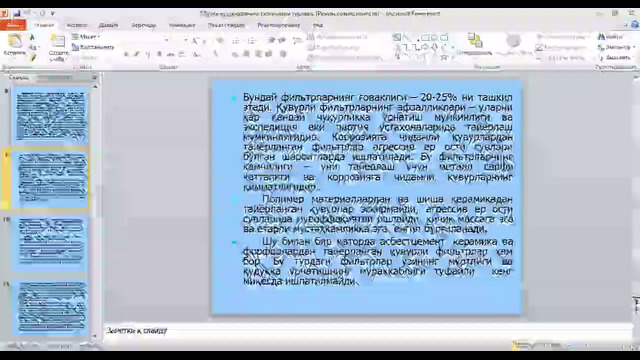This screenshot has width=640, height=360.
Task: Open the Layout (Макет) dropdown
Action: (x=86, y=37)
